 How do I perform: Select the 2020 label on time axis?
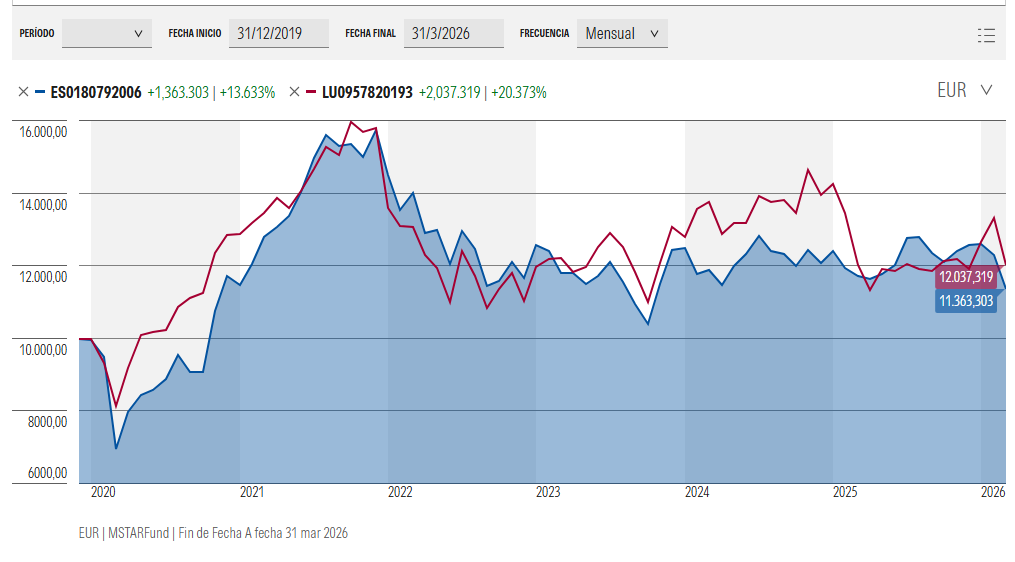[x=103, y=492]
